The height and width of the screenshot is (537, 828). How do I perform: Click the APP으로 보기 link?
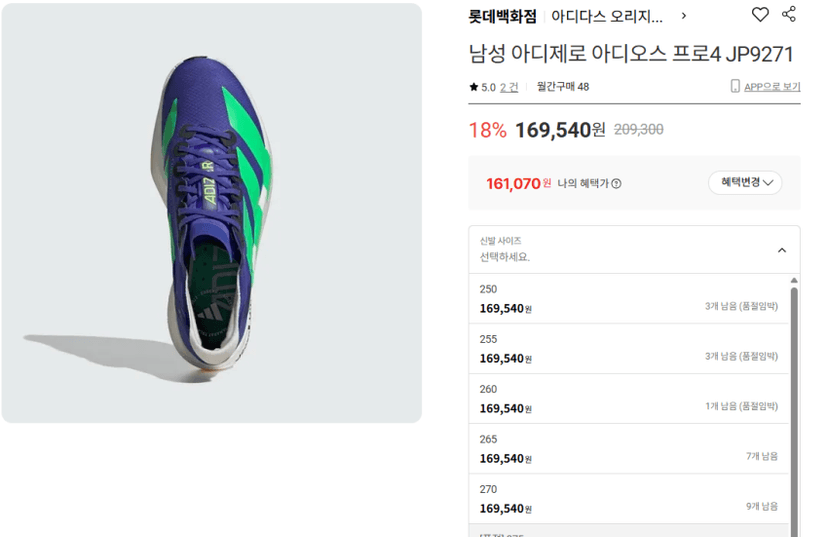772,87
